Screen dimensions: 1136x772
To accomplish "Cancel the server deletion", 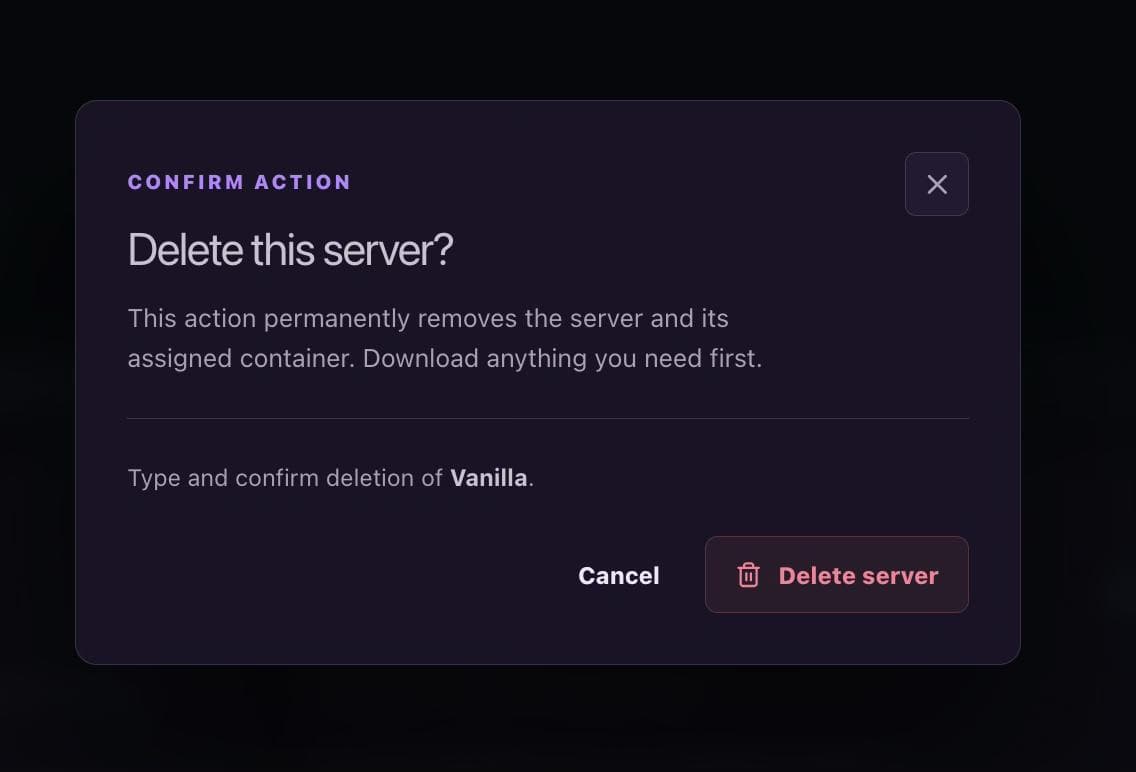I will 619,576.
